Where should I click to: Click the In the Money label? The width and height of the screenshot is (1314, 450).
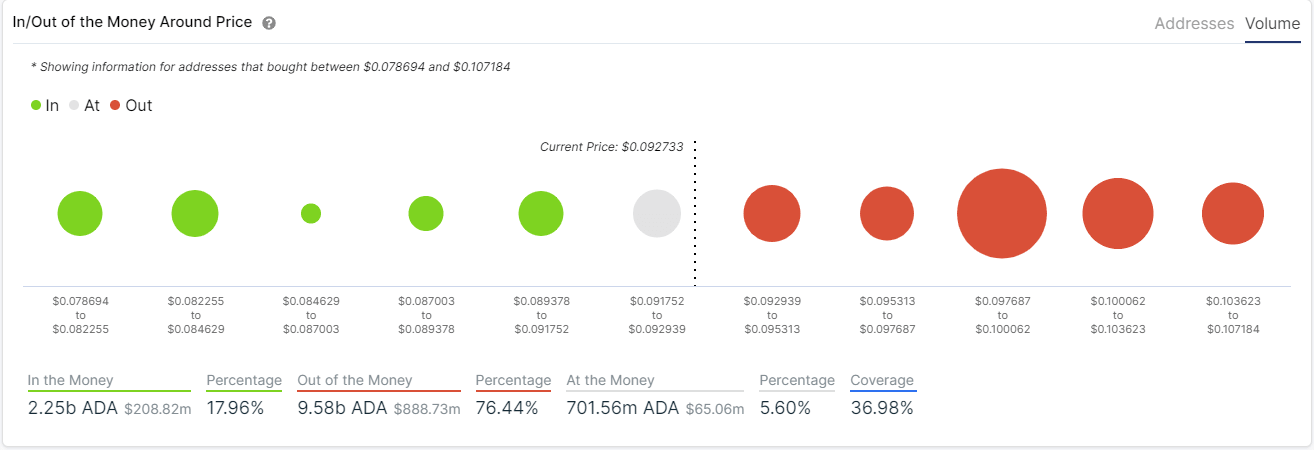pyautogui.click(x=70, y=380)
